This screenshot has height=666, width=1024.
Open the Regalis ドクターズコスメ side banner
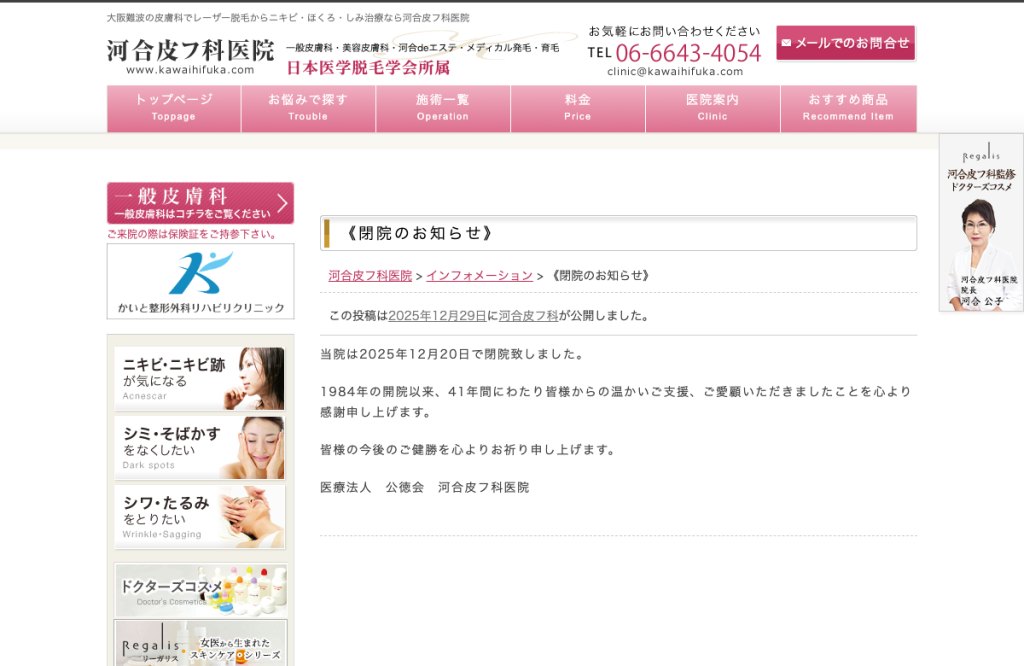click(982, 223)
